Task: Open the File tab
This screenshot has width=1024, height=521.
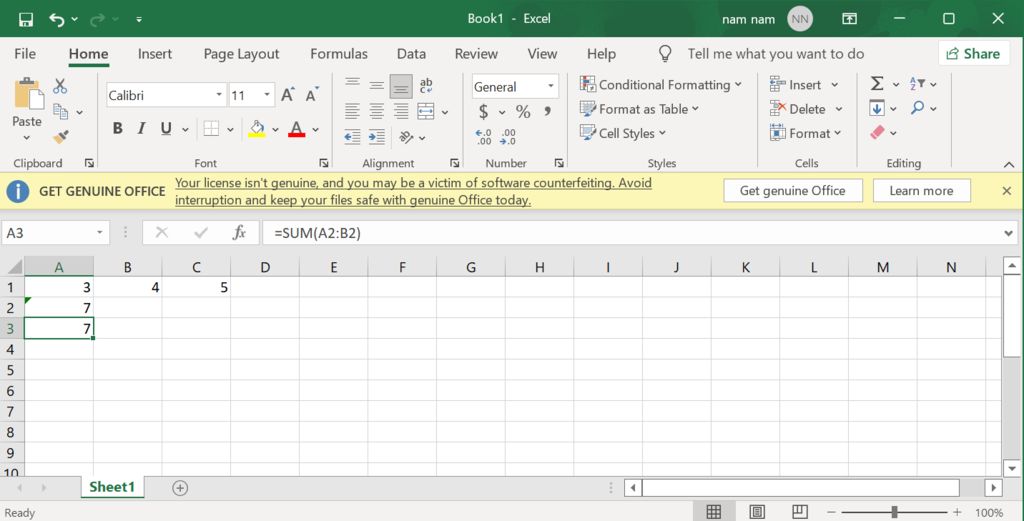Action: [x=25, y=54]
